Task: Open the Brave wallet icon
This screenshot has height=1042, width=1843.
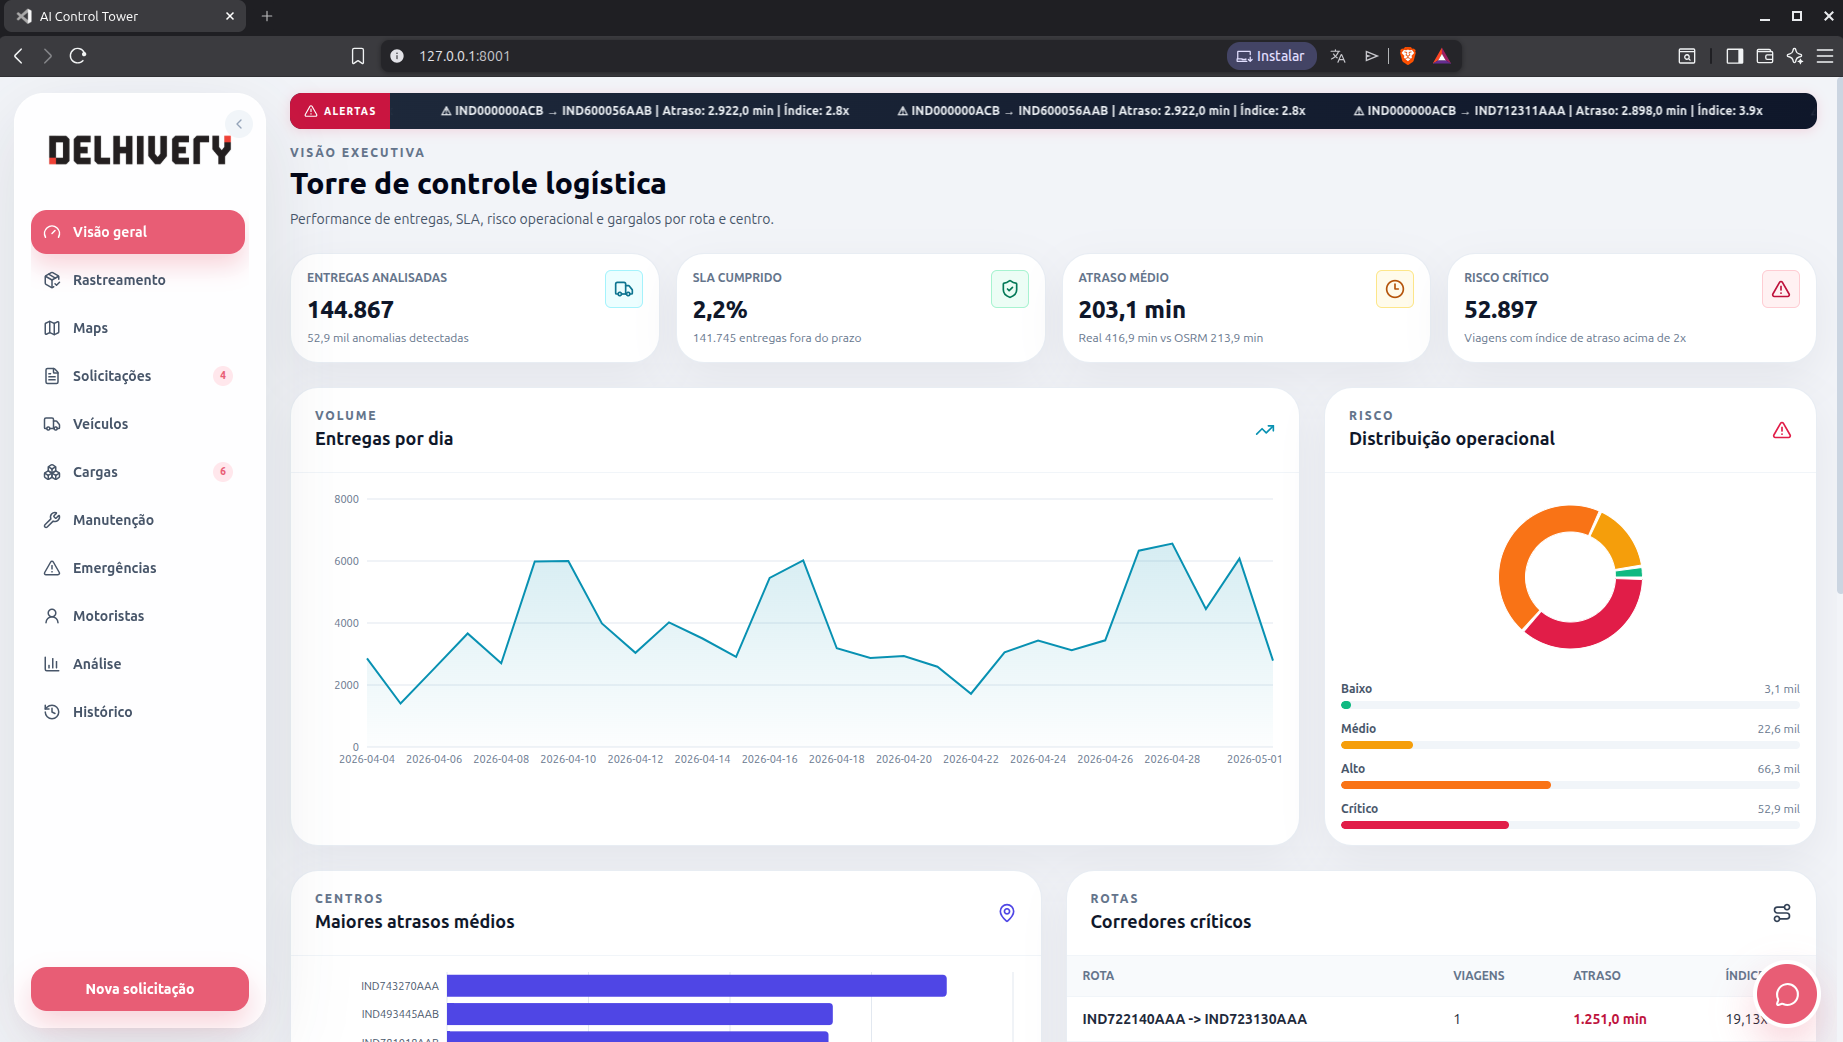Action: point(1765,56)
